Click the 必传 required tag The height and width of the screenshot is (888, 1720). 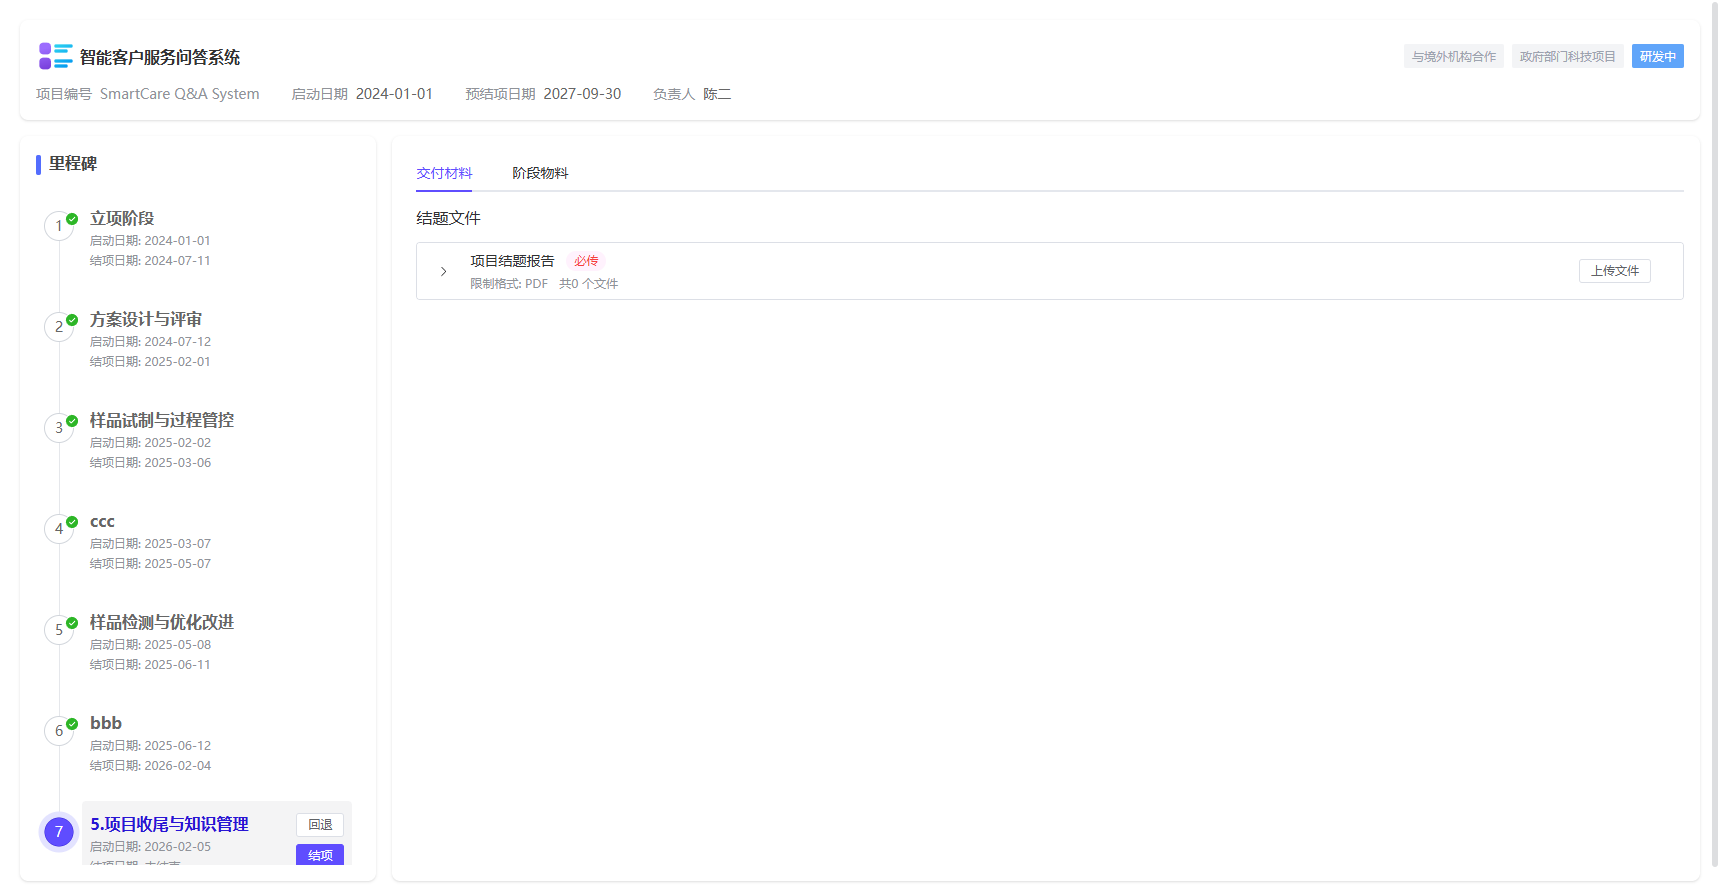click(586, 261)
